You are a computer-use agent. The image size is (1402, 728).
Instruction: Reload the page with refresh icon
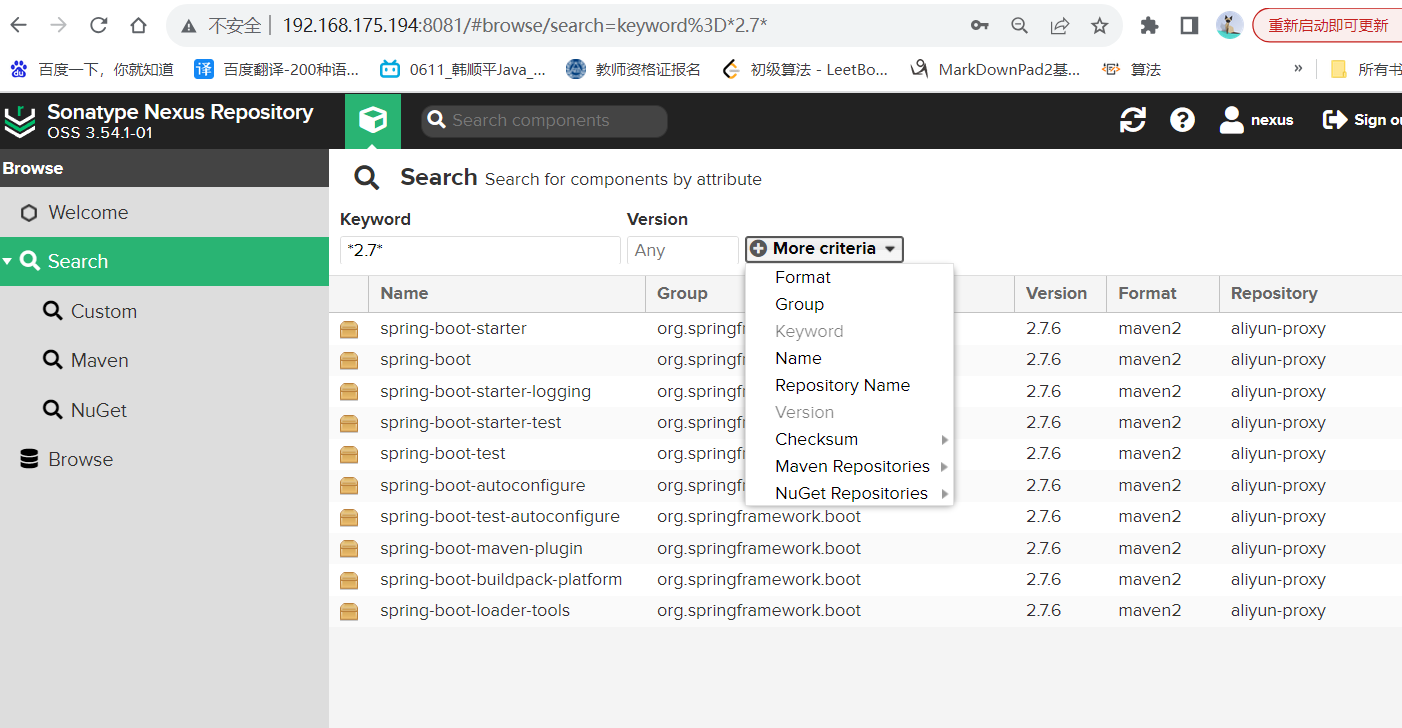(98, 25)
